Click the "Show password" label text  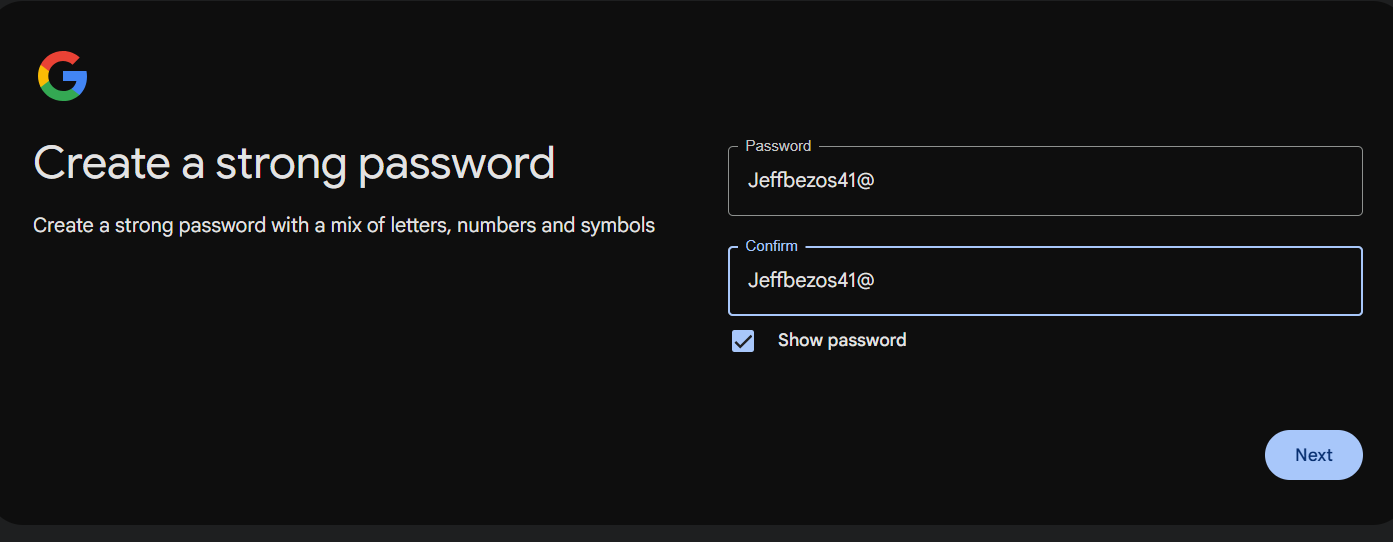pyautogui.click(x=842, y=340)
